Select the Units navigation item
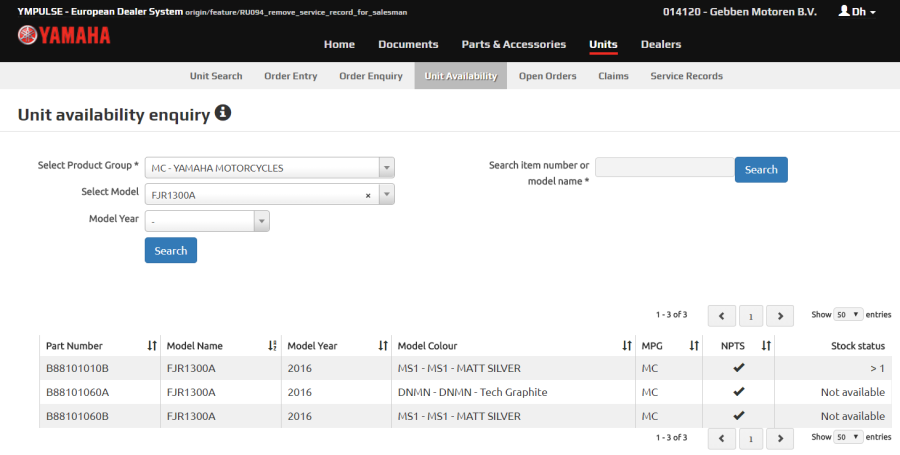The width and height of the screenshot is (900, 455). 603,44
